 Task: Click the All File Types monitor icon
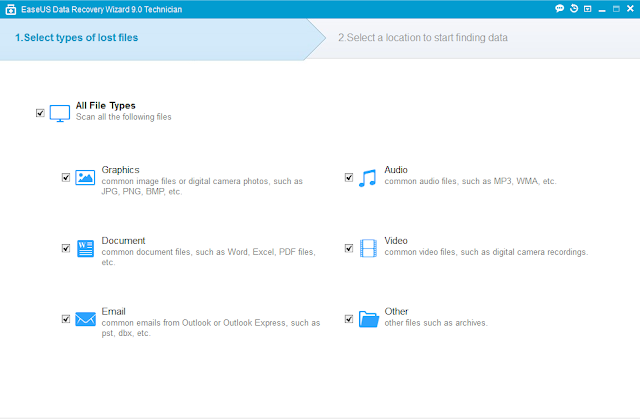coord(60,113)
